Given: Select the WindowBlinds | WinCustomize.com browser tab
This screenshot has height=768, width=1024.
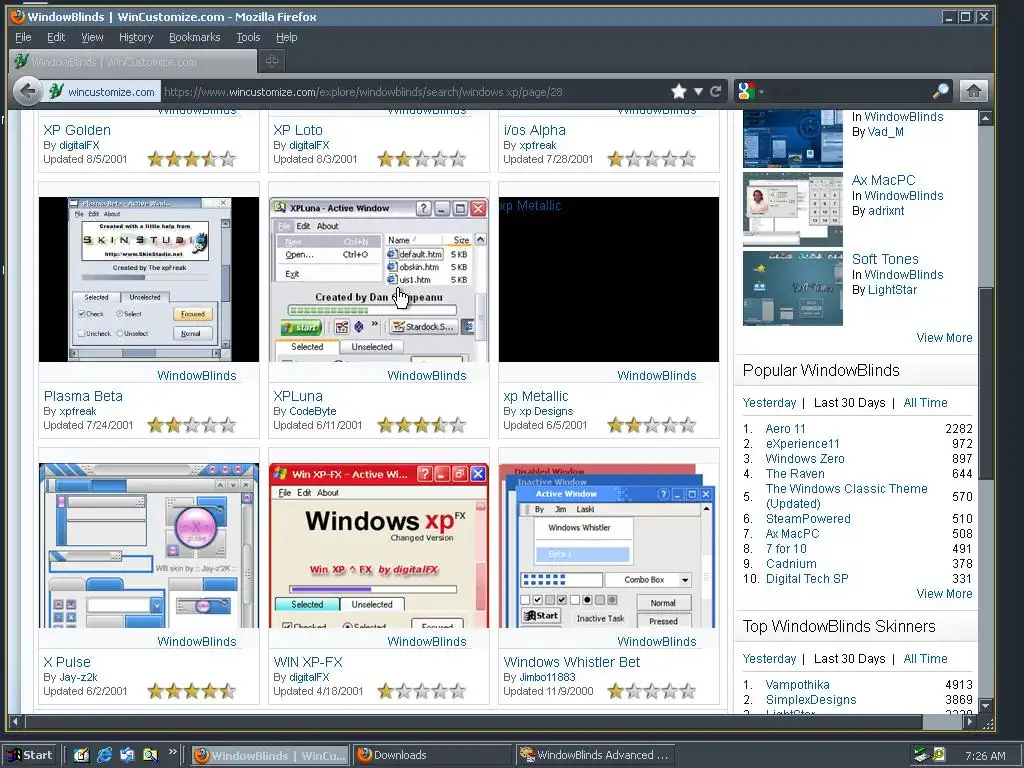Looking at the screenshot, I should 133,61.
